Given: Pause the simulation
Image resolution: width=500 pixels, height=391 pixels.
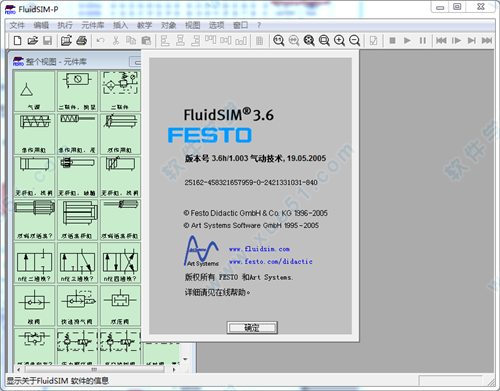Looking at the screenshot, I should (423, 41).
